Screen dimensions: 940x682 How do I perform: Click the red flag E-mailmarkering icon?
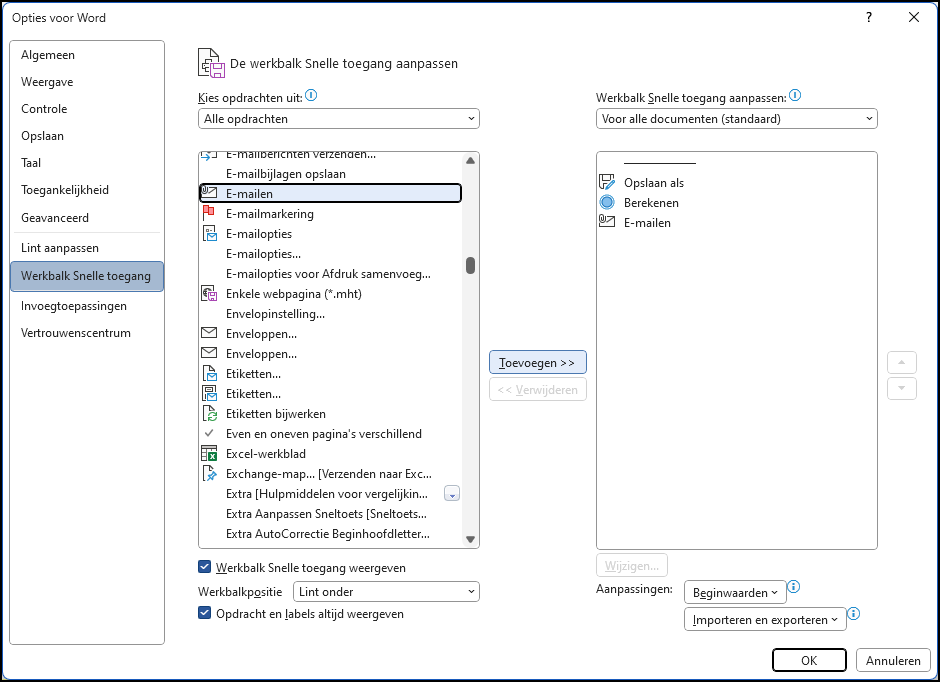click(209, 213)
